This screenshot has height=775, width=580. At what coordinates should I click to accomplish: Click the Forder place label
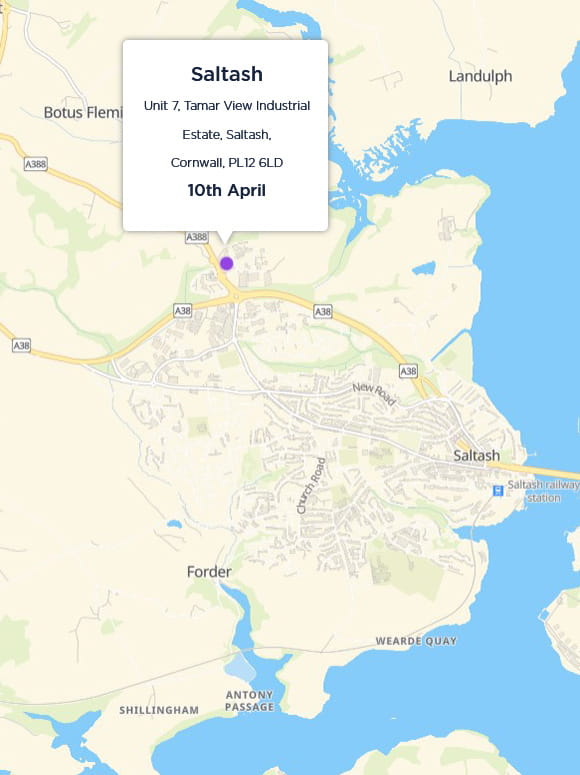click(x=209, y=572)
